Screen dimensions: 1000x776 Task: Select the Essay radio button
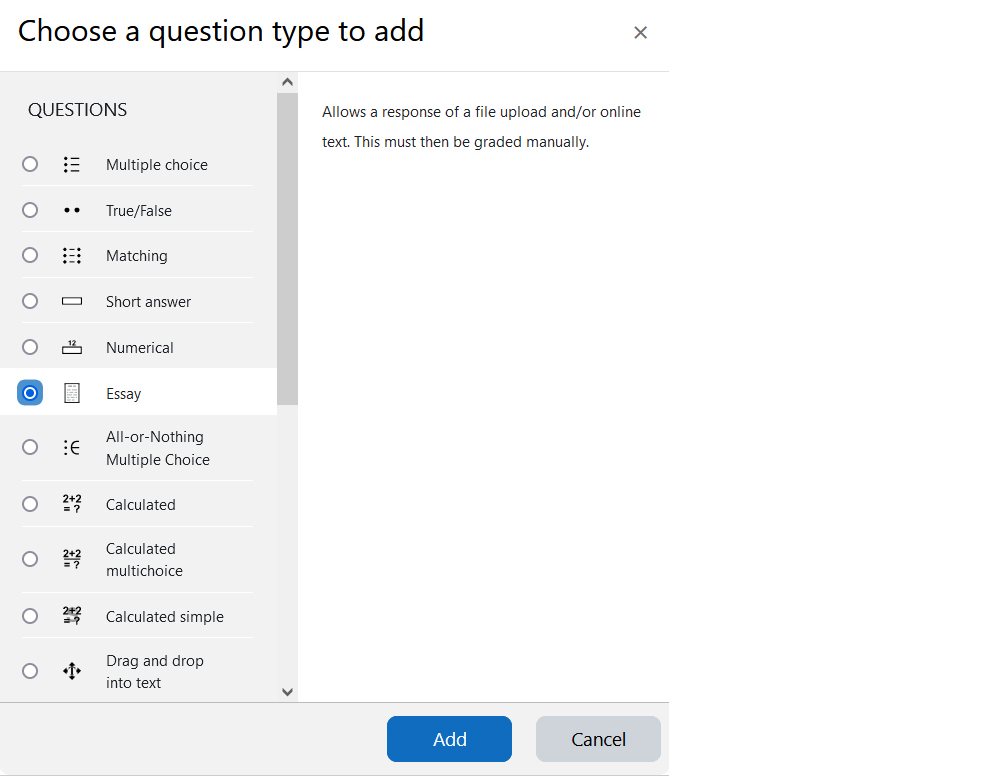[30, 393]
